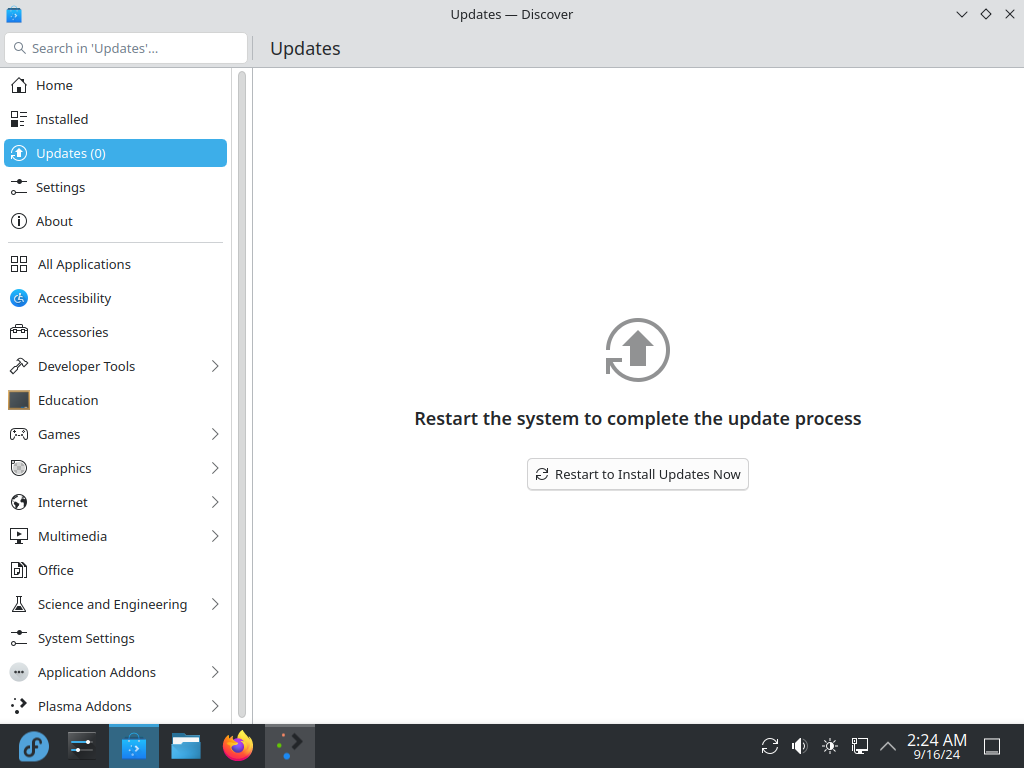Click the Discover icon in the taskbar
The height and width of the screenshot is (768, 1024).
[x=134, y=746]
